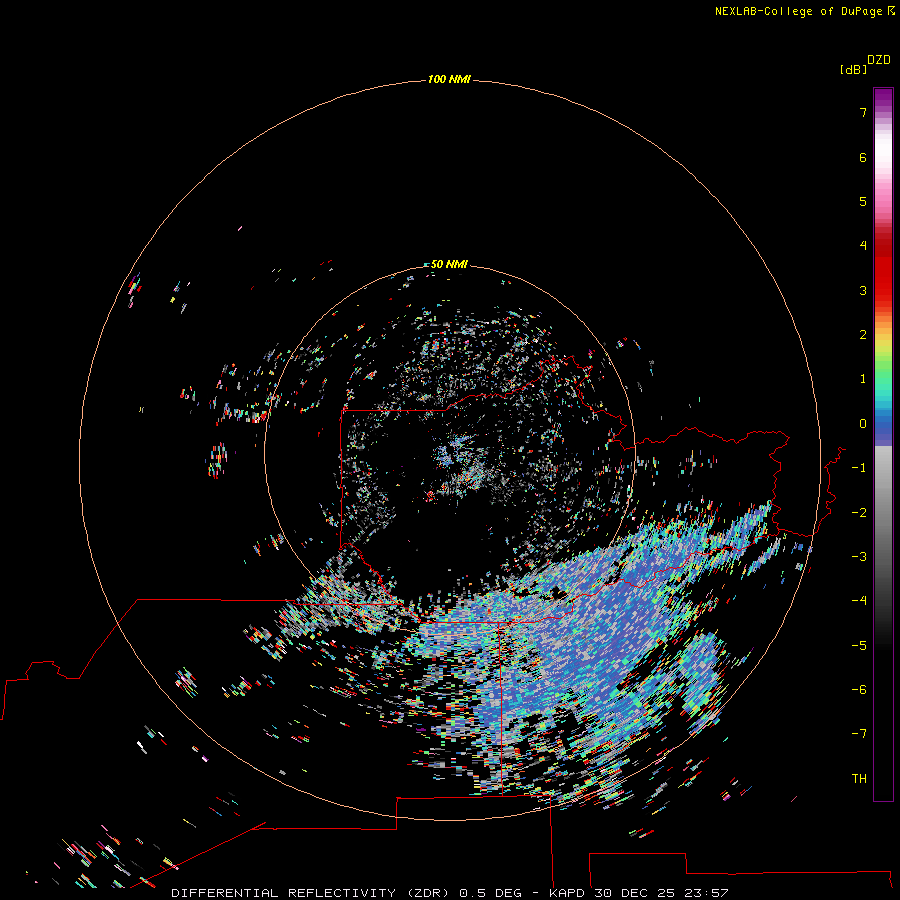
Task: Click the 4 value on the color scale
Action: [x=863, y=246]
